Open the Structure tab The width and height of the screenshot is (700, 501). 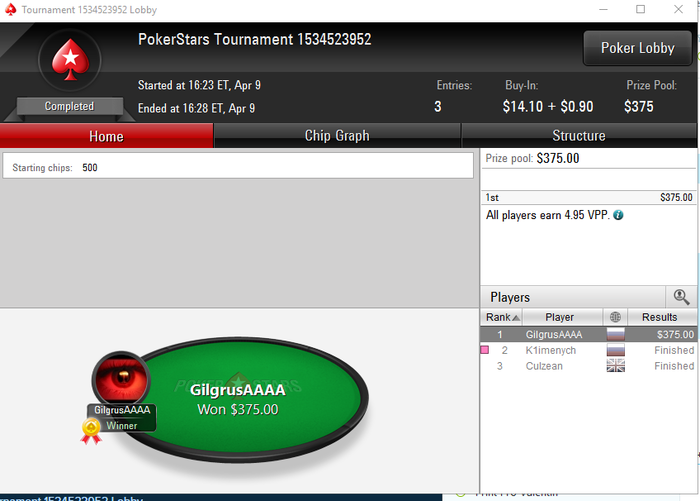coord(579,136)
